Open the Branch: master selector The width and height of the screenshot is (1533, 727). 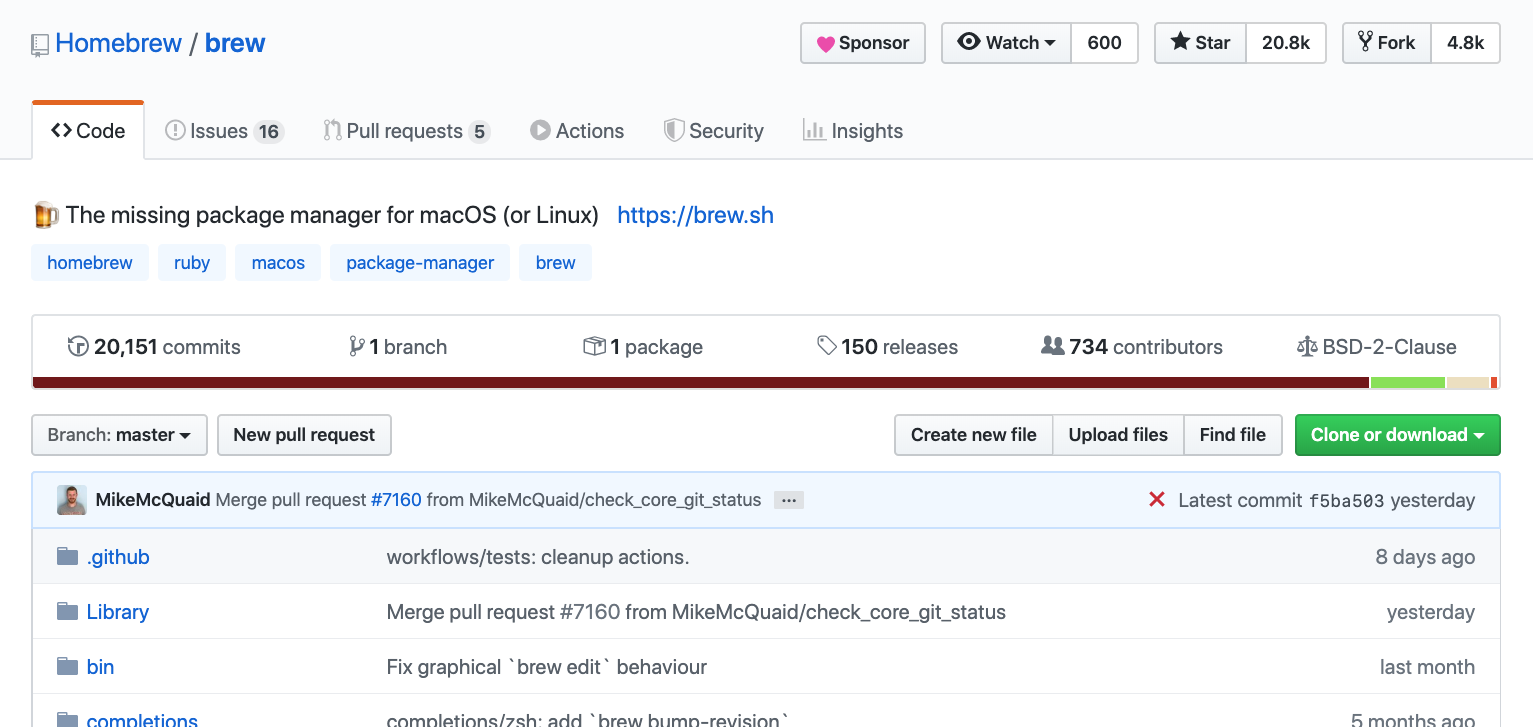tap(118, 435)
